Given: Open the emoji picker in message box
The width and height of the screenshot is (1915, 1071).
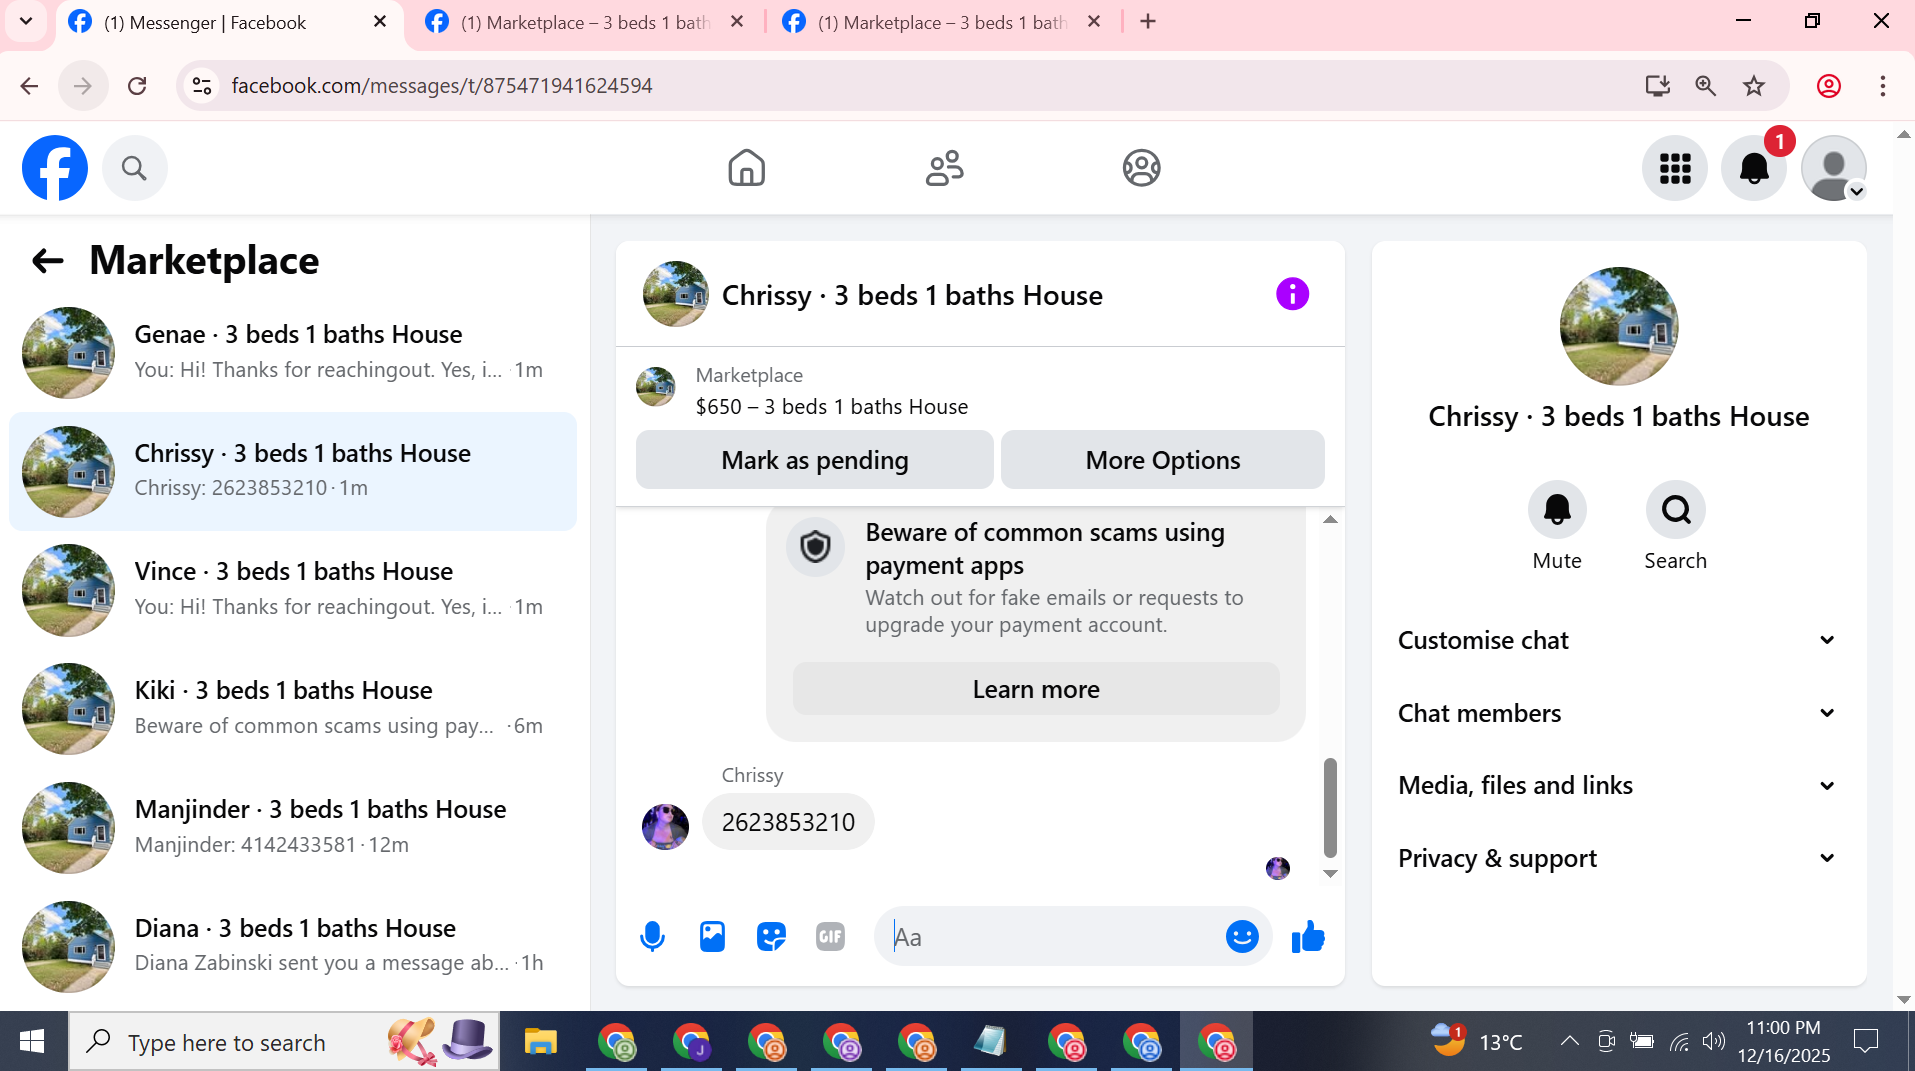Looking at the screenshot, I should coord(1242,937).
